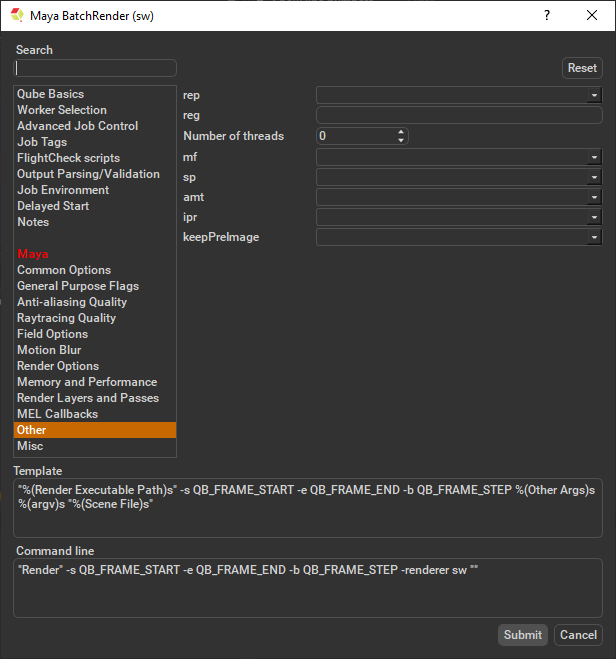This screenshot has width=616, height=659.
Task: Click the Maya BatchRender title bar icon
Action: [17, 16]
